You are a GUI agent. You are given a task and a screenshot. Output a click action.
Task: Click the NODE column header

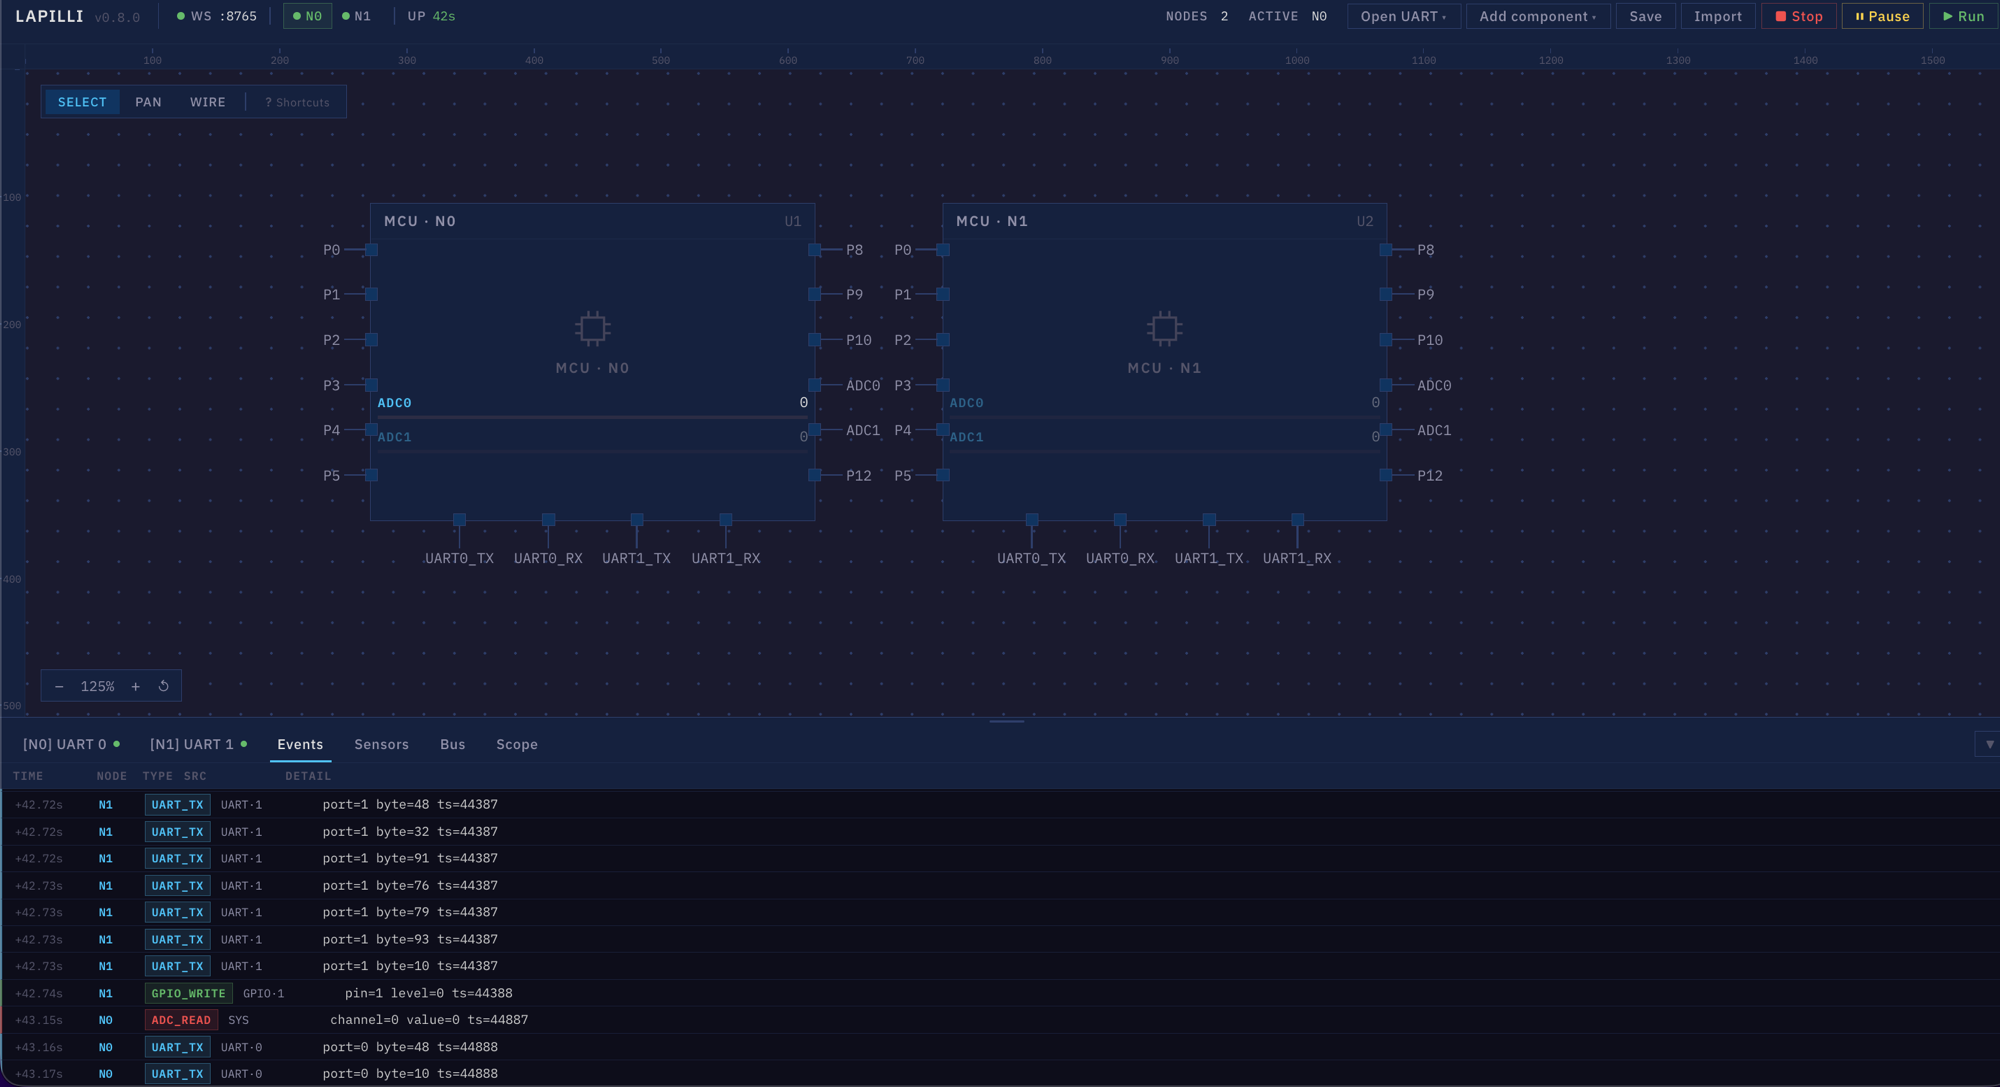pos(112,776)
